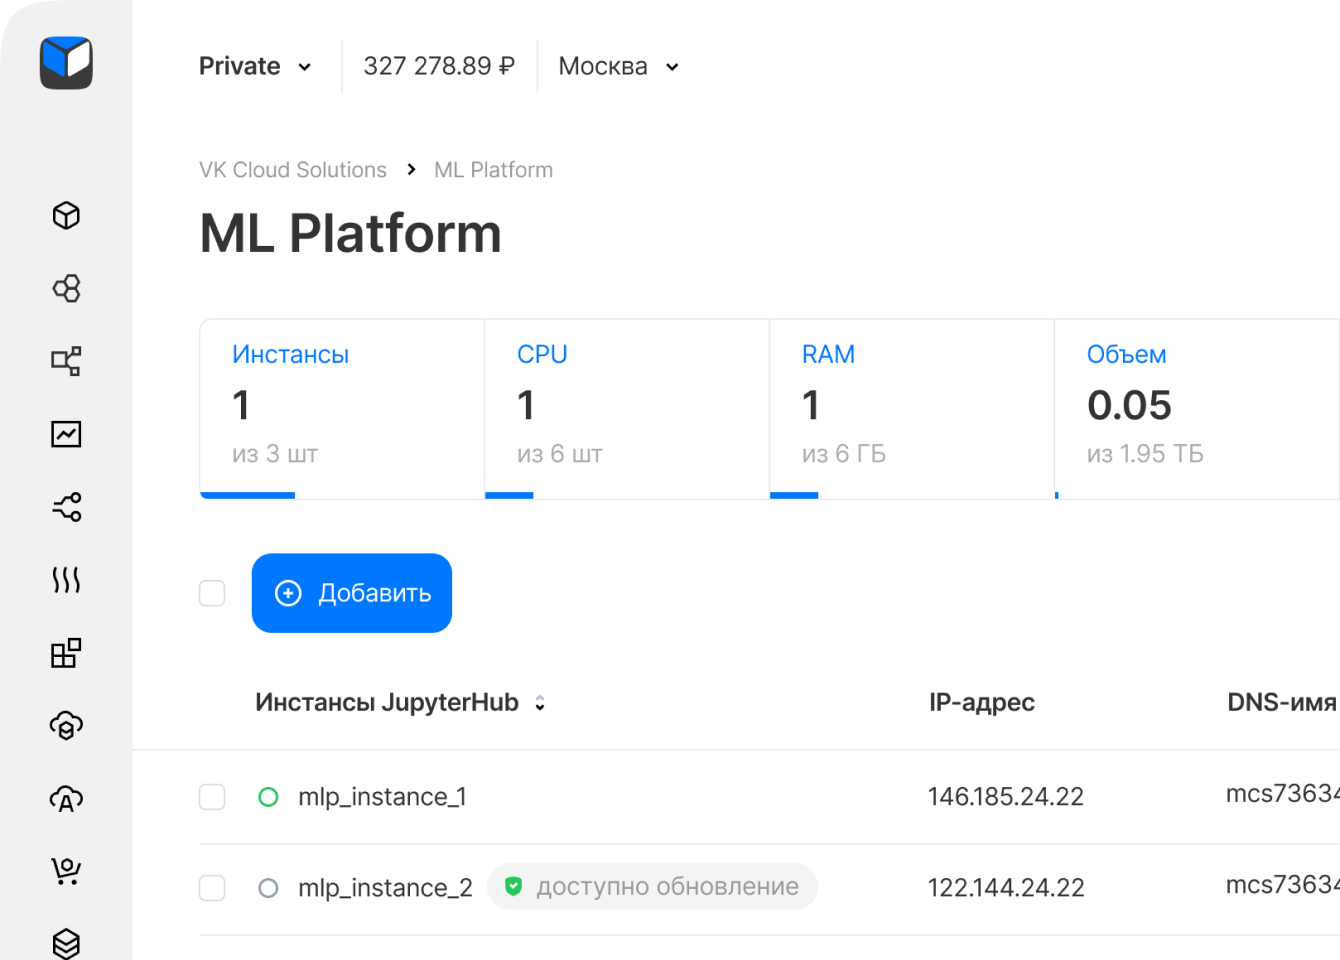Open the network topology sidebar icon
This screenshot has height=960, width=1340.
tap(66, 361)
